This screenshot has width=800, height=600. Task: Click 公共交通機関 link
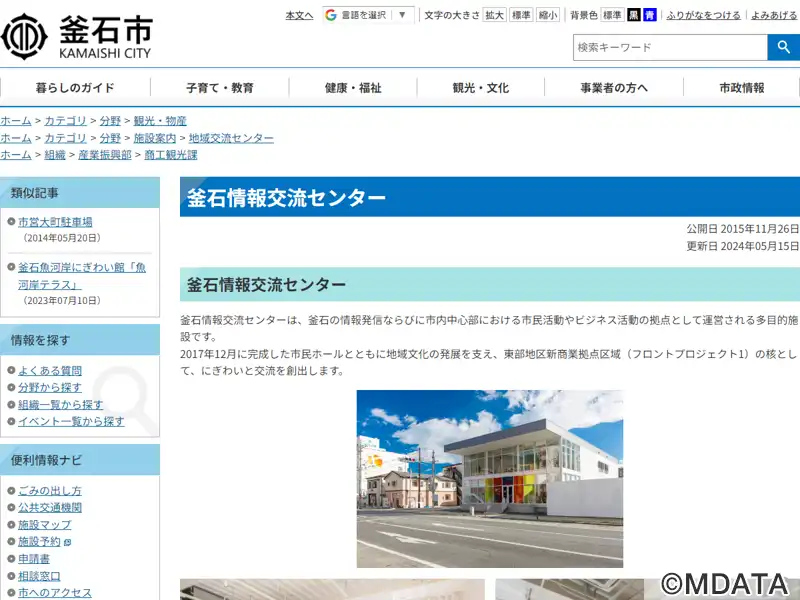click(x=50, y=508)
